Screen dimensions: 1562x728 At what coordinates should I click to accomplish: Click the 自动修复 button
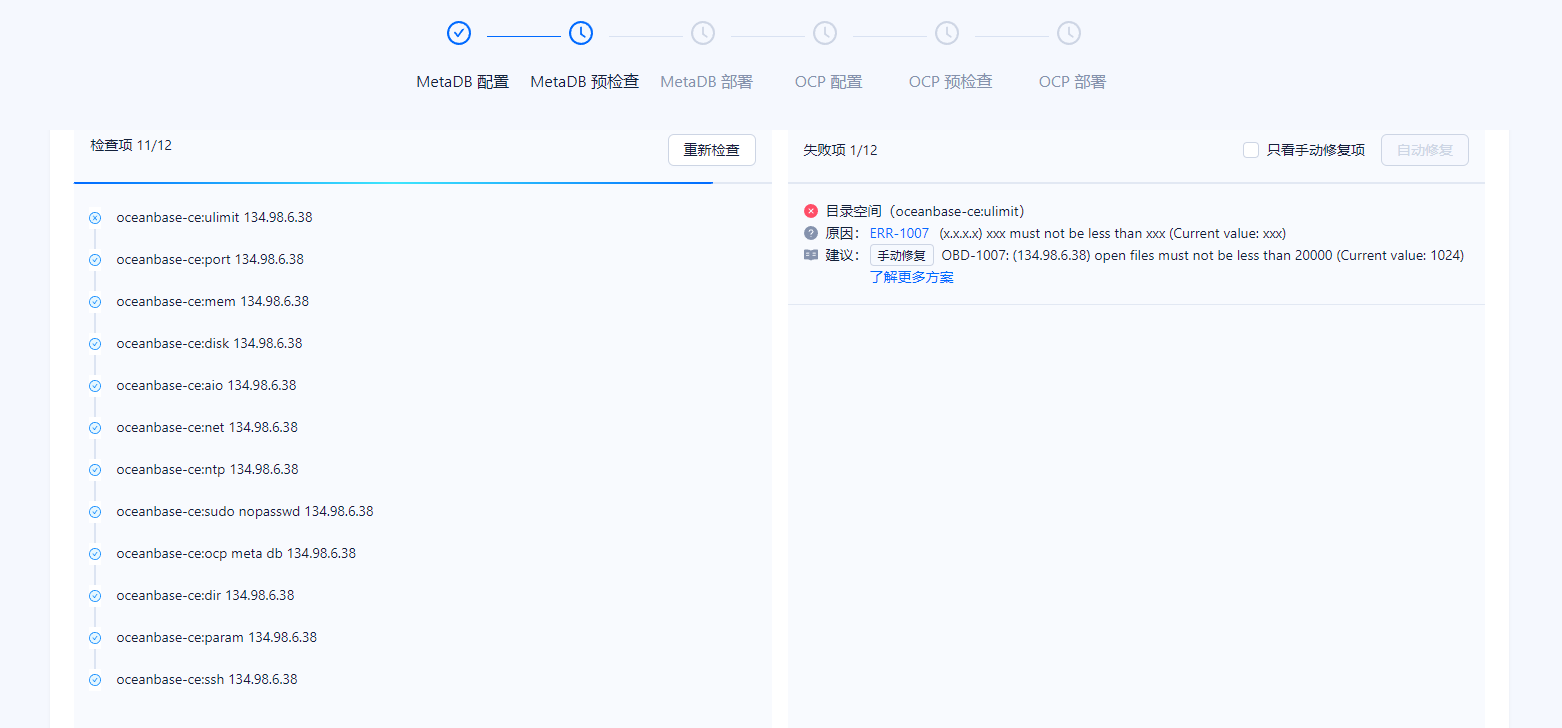1425,150
